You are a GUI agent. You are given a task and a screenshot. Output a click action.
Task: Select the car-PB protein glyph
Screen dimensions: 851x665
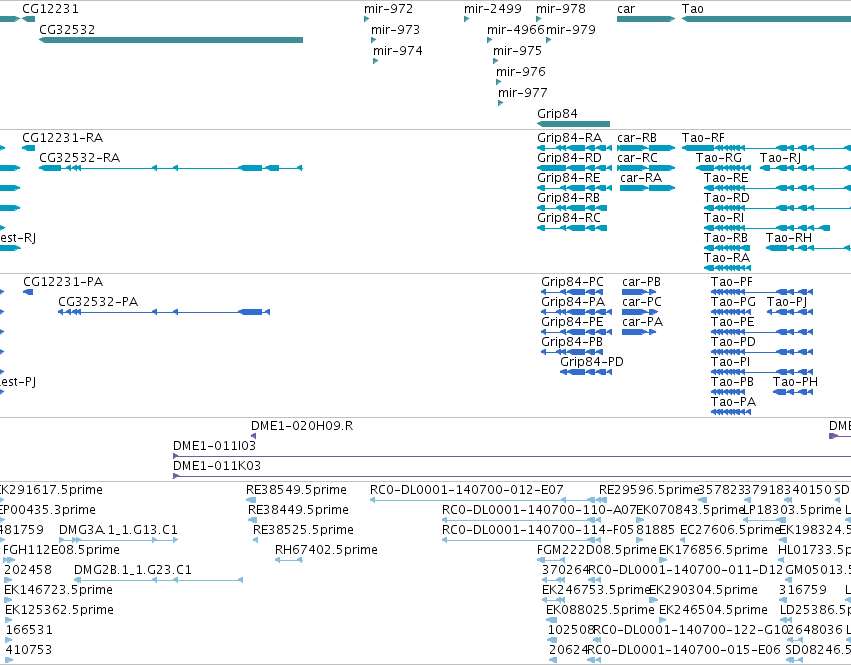[x=639, y=292]
